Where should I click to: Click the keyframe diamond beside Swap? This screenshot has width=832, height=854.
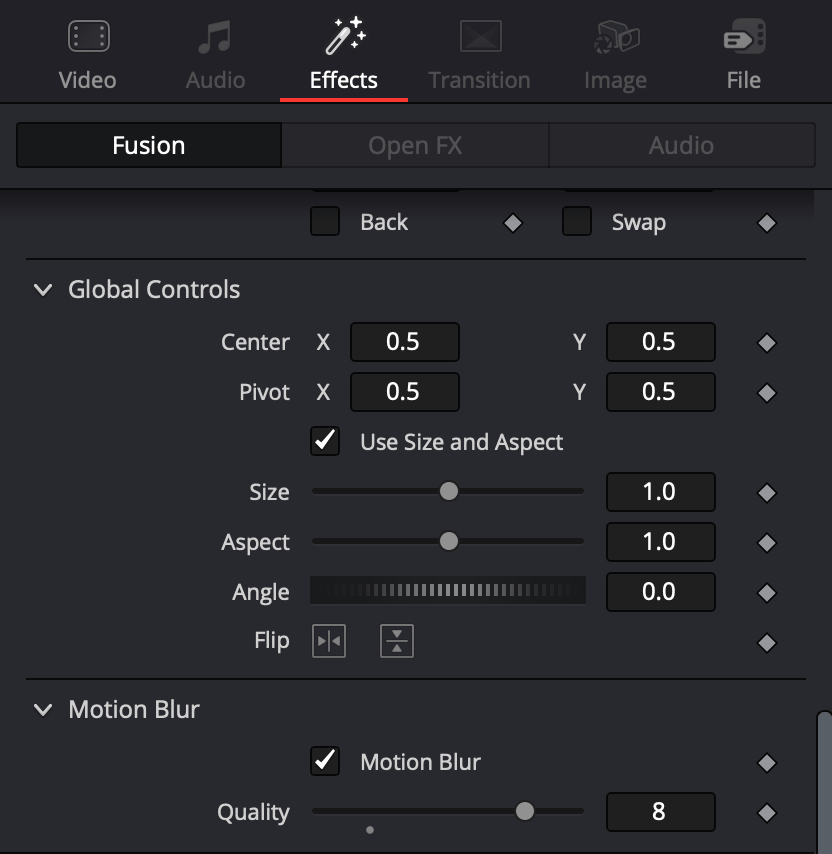click(767, 223)
